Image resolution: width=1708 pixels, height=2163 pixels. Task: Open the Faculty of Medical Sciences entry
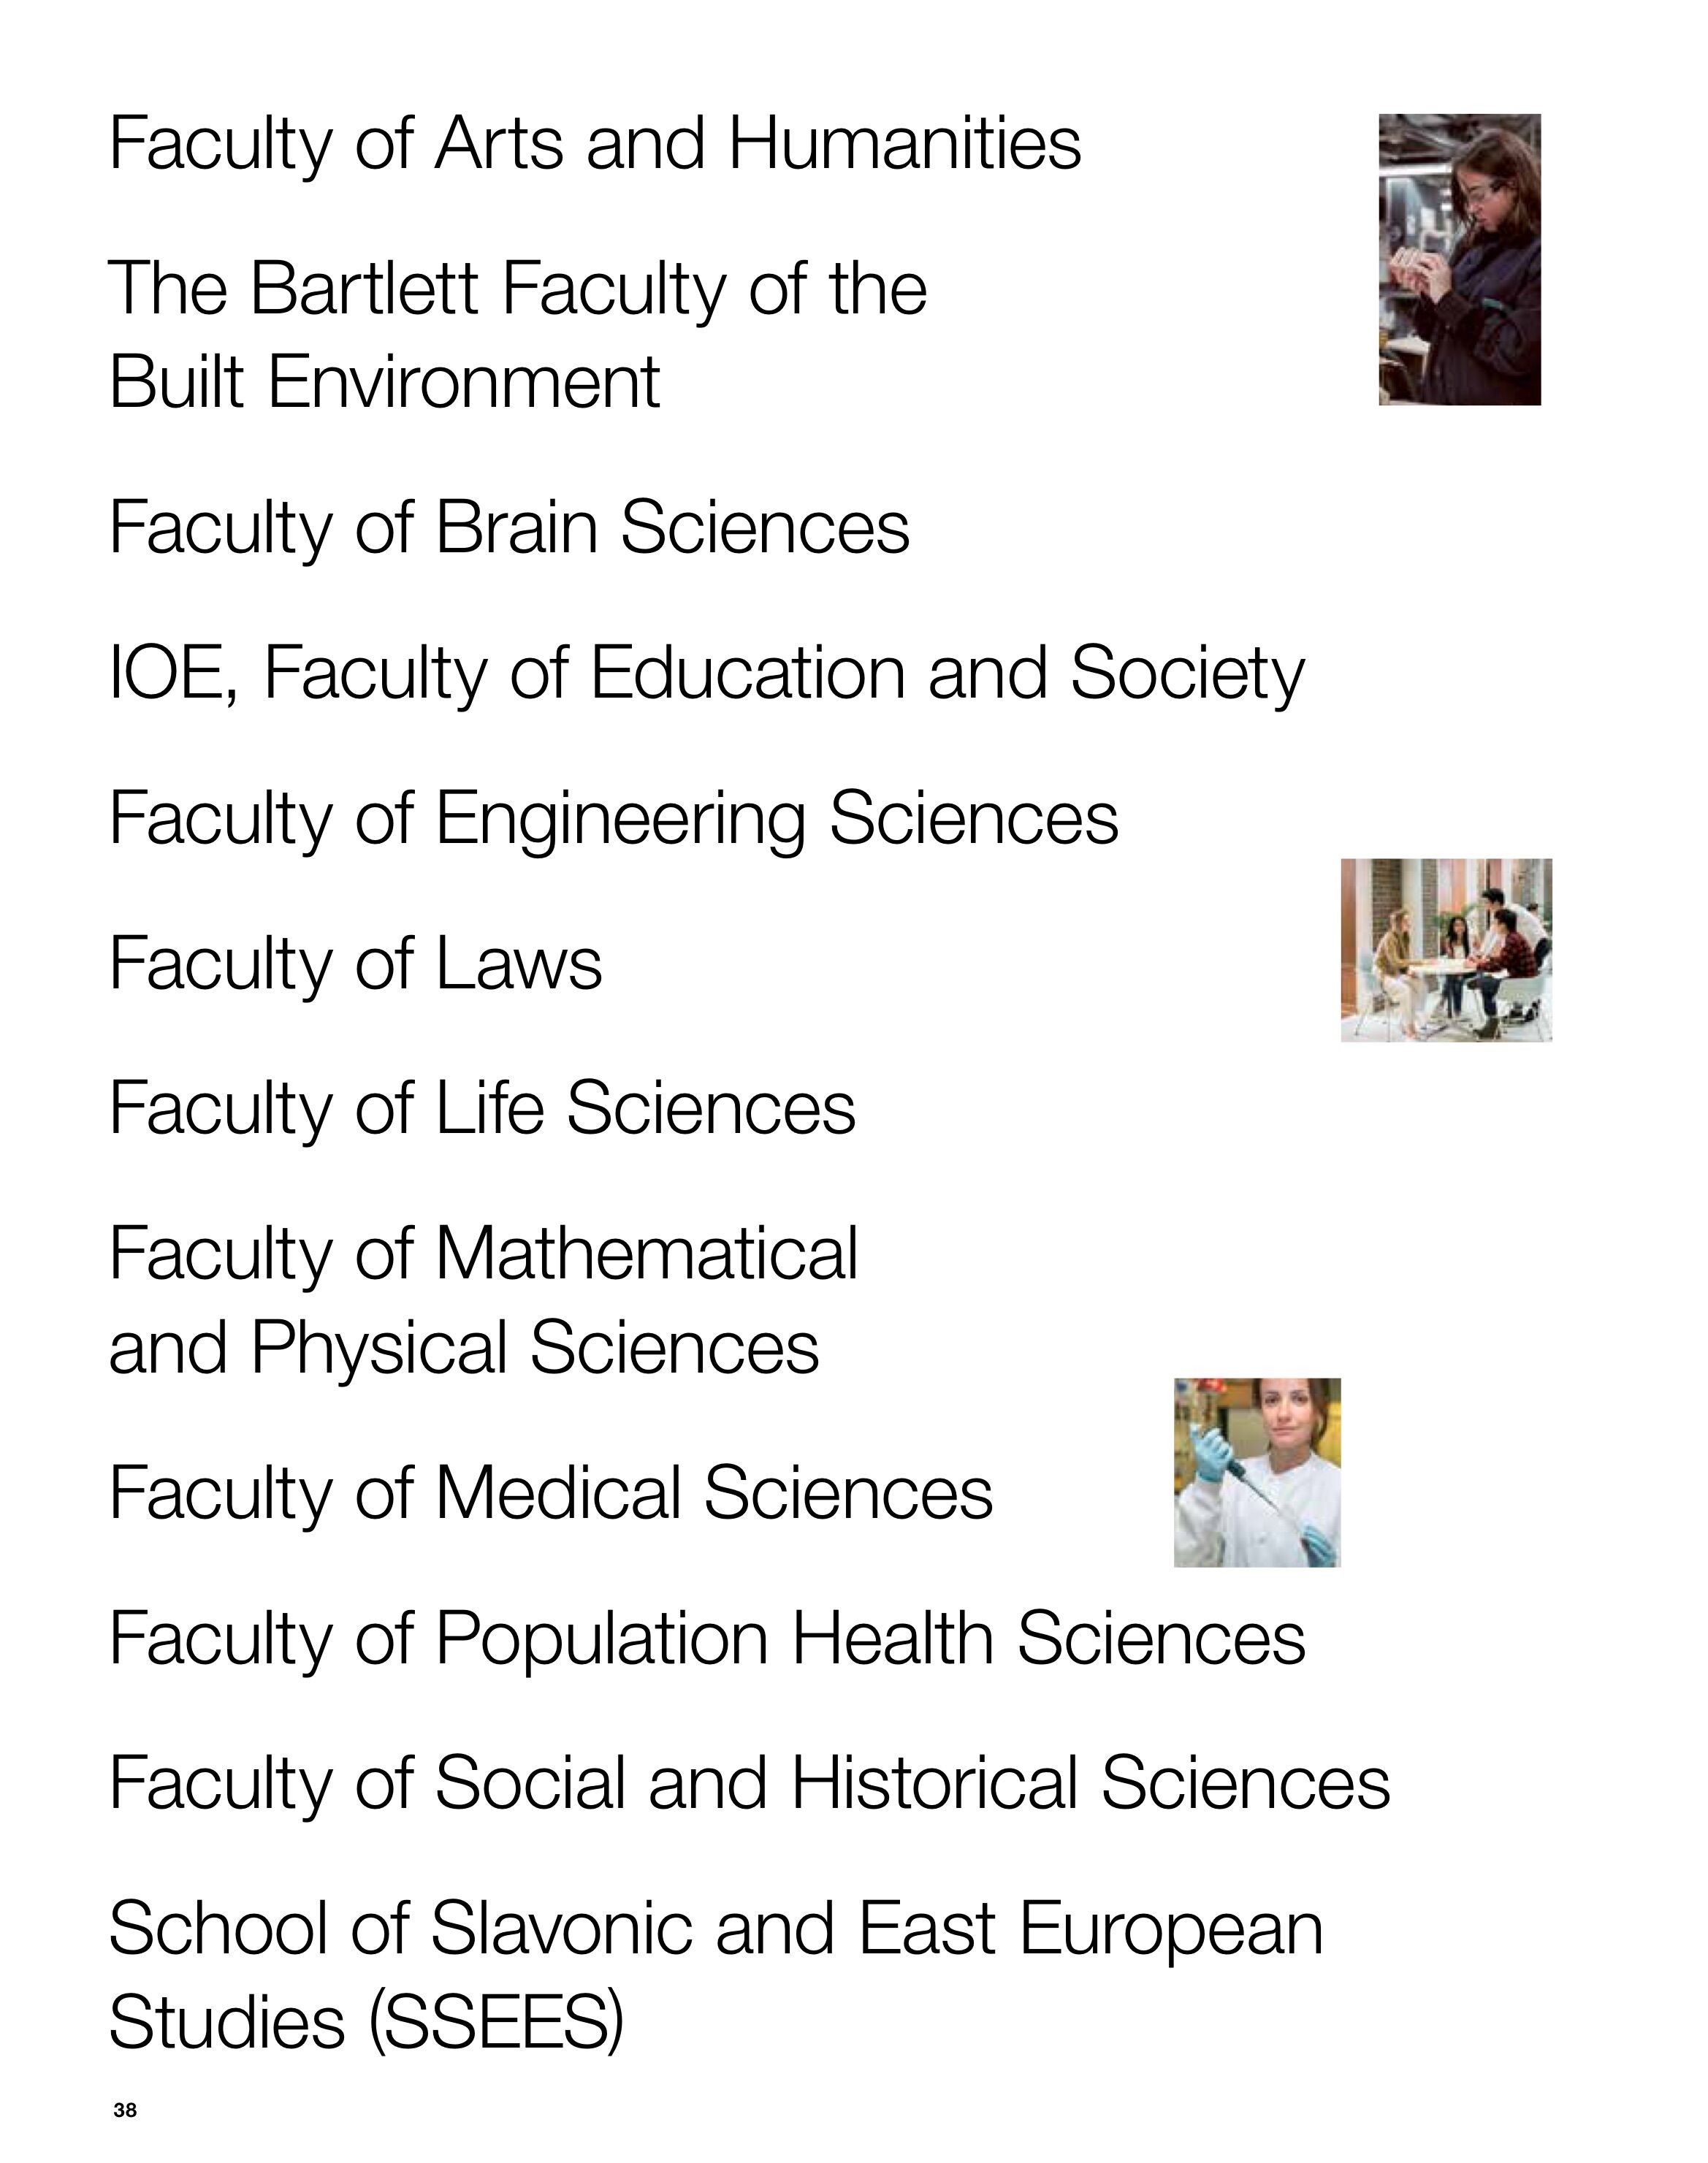click(550, 1494)
